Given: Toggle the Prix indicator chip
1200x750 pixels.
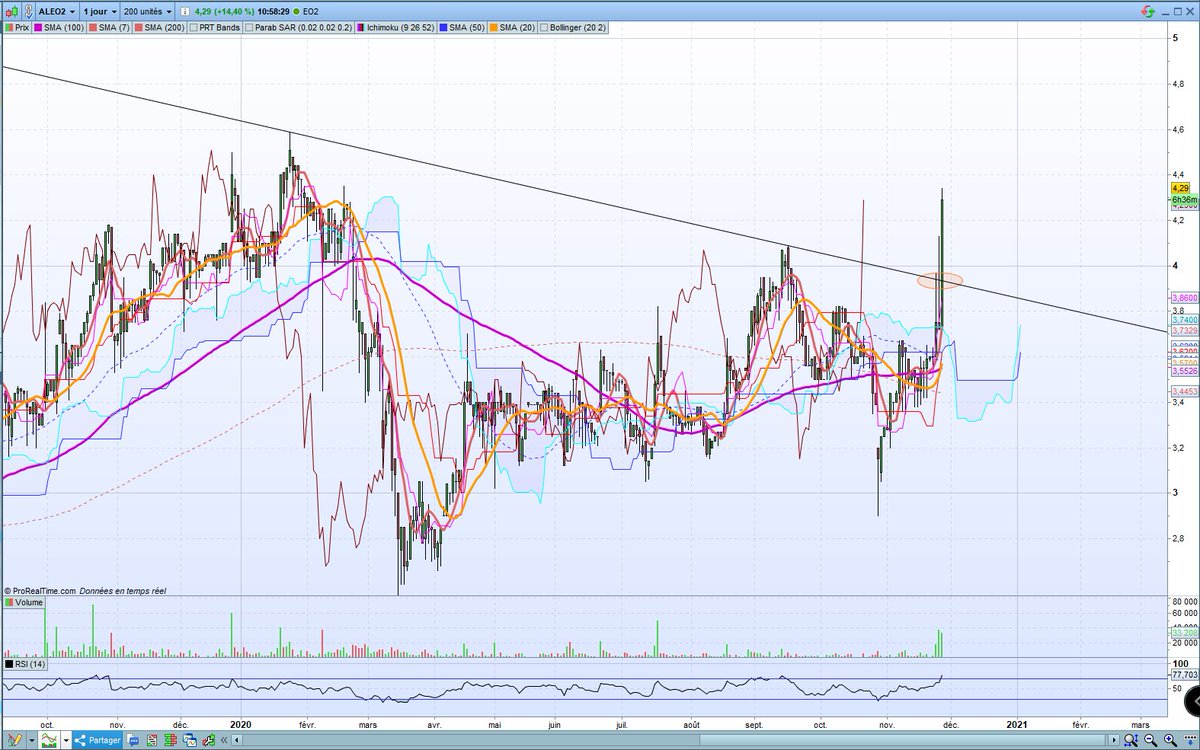Looking at the screenshot, I should [17, 28].
